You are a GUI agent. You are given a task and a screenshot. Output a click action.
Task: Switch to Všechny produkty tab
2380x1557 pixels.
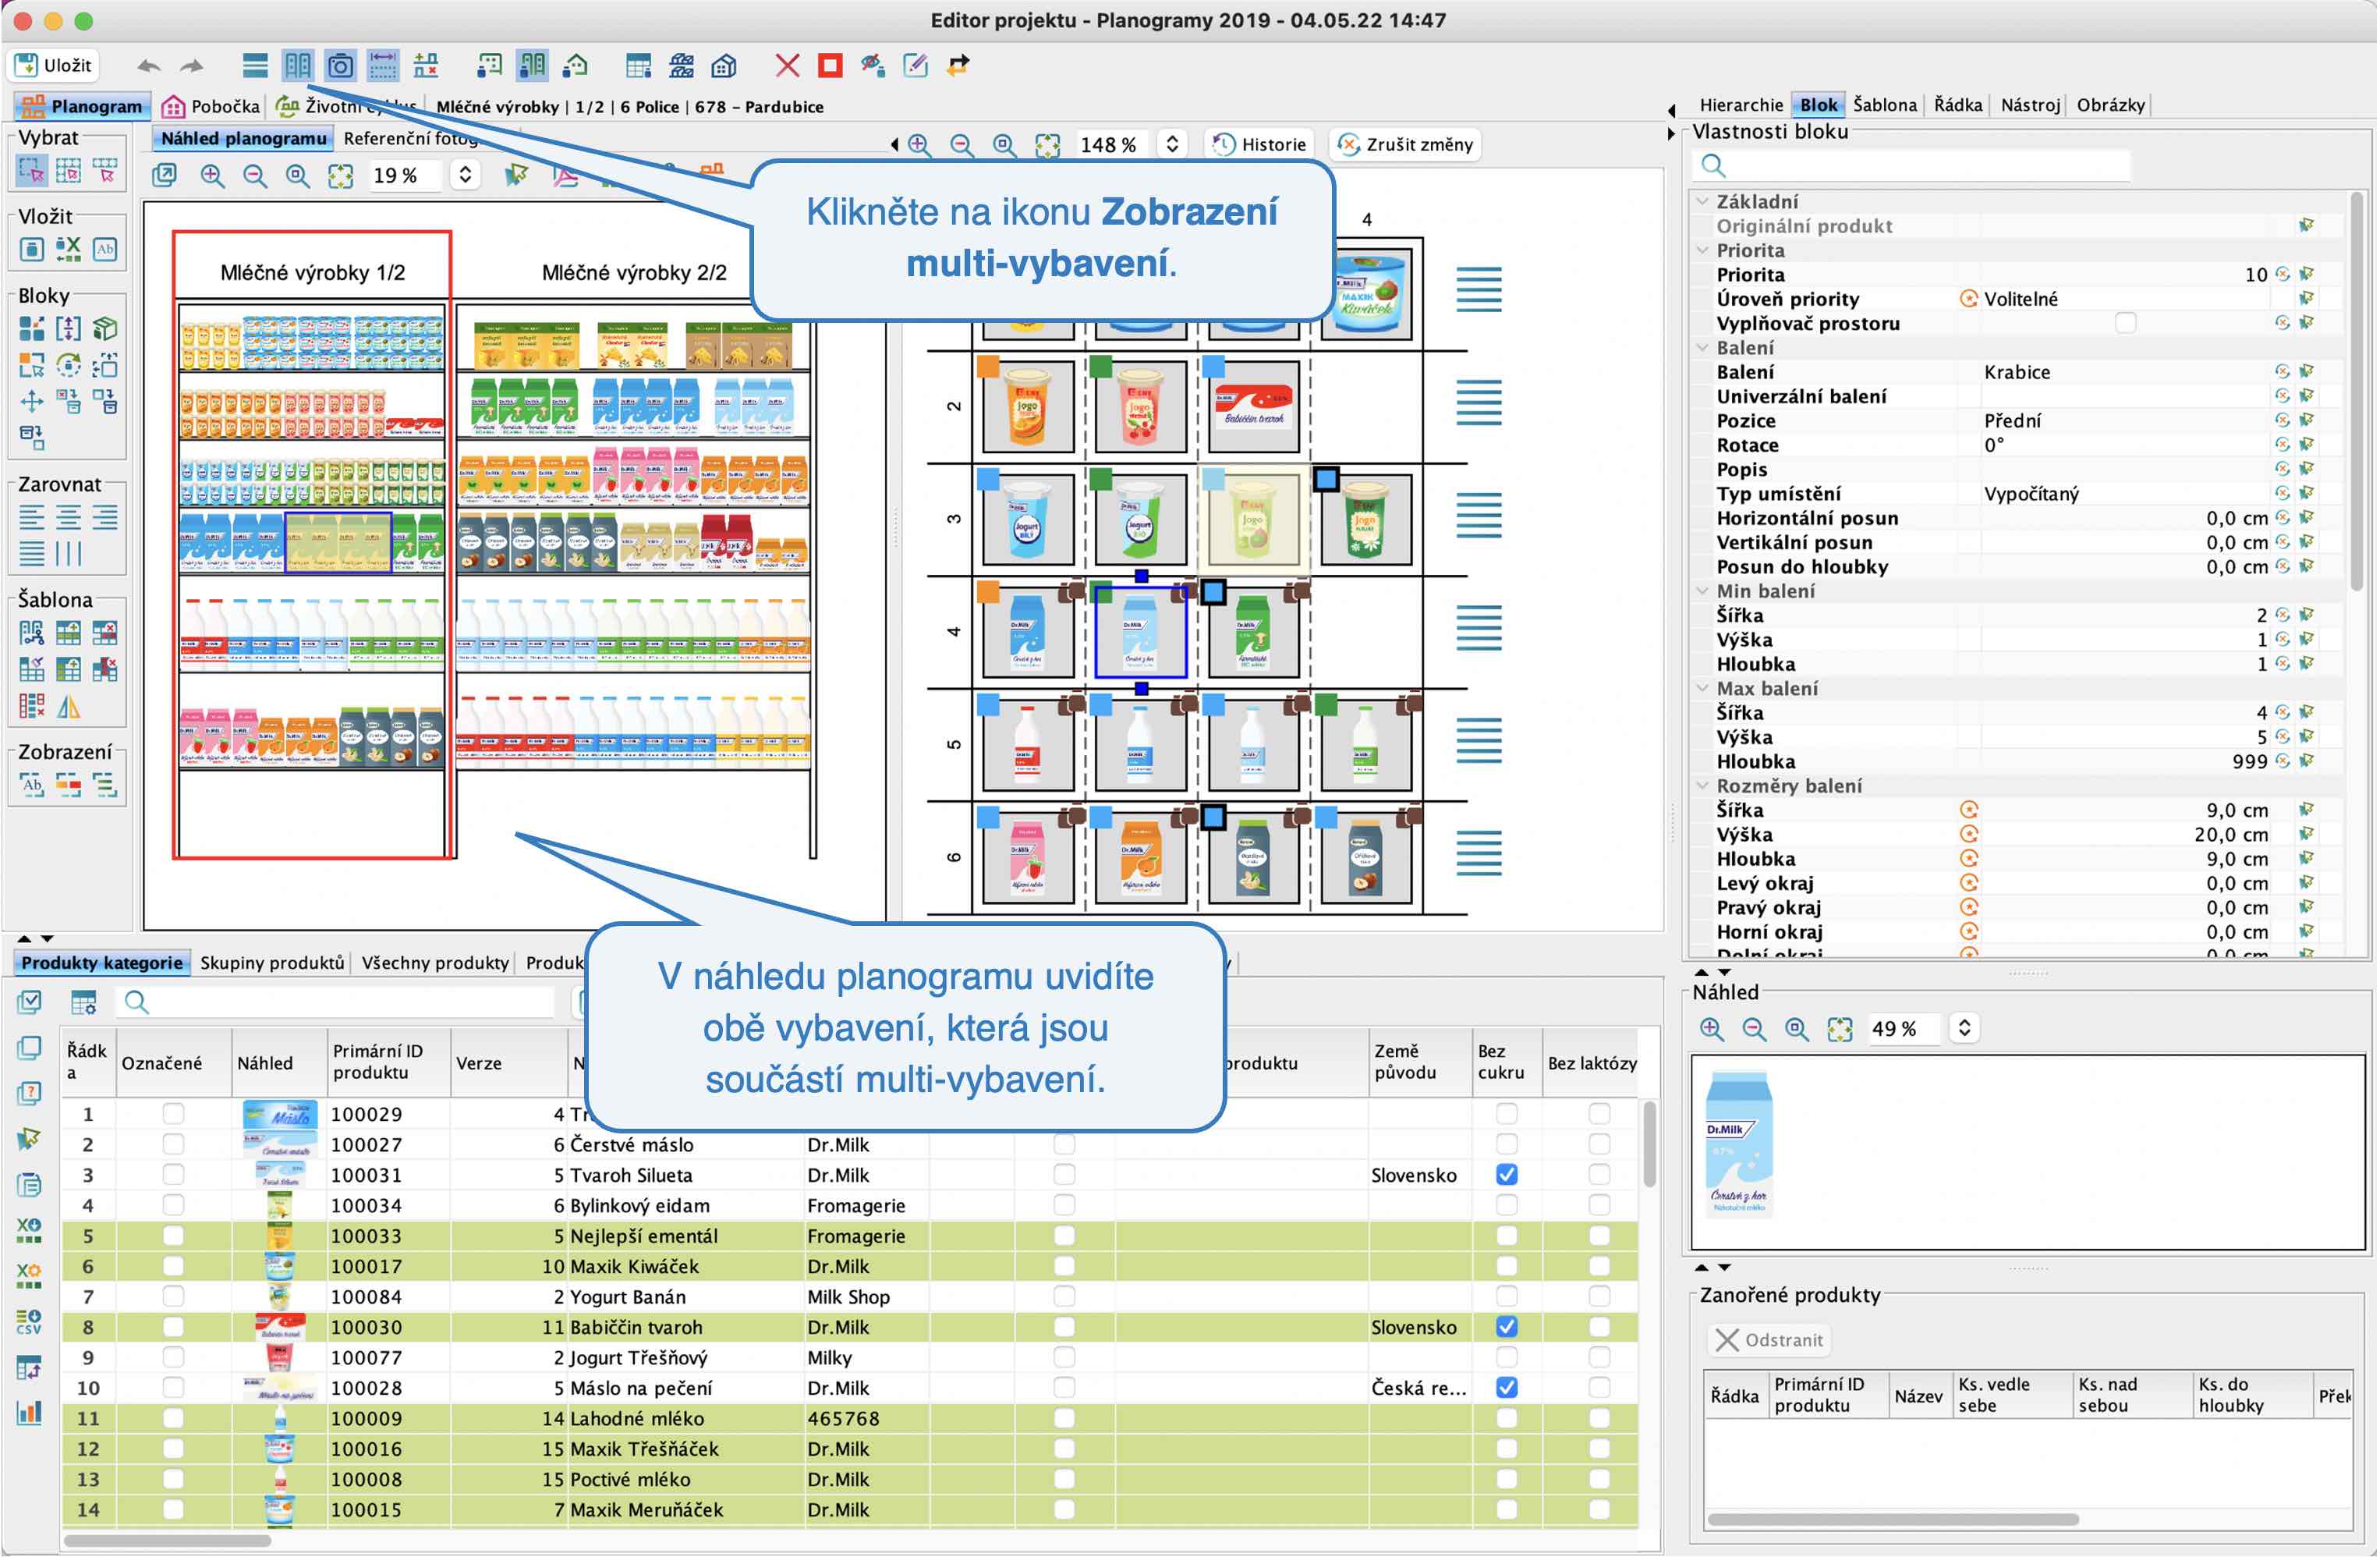coord(435,963)
